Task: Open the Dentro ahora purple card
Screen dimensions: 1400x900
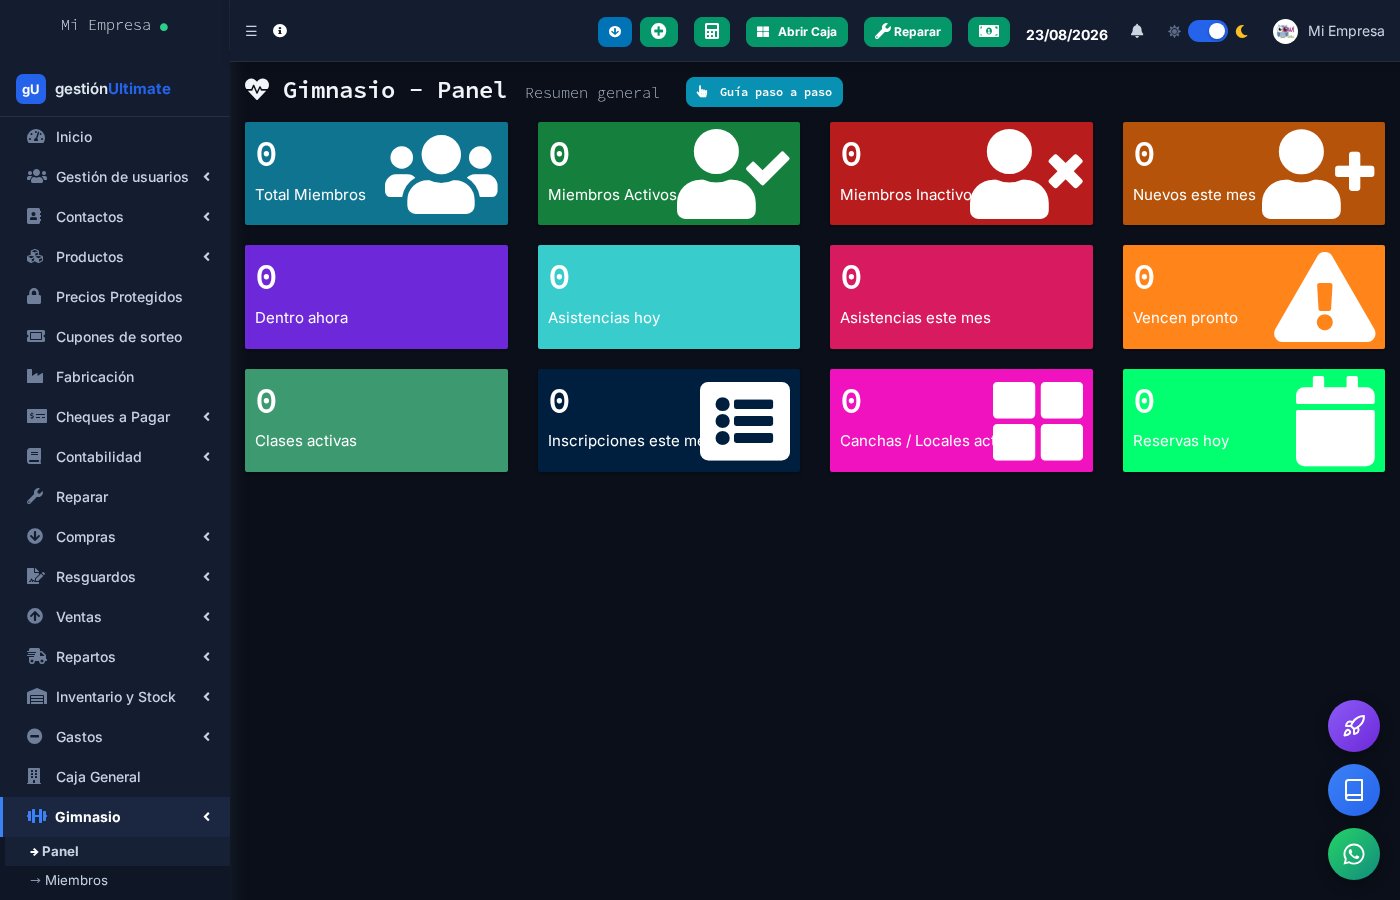Action: 376,297
